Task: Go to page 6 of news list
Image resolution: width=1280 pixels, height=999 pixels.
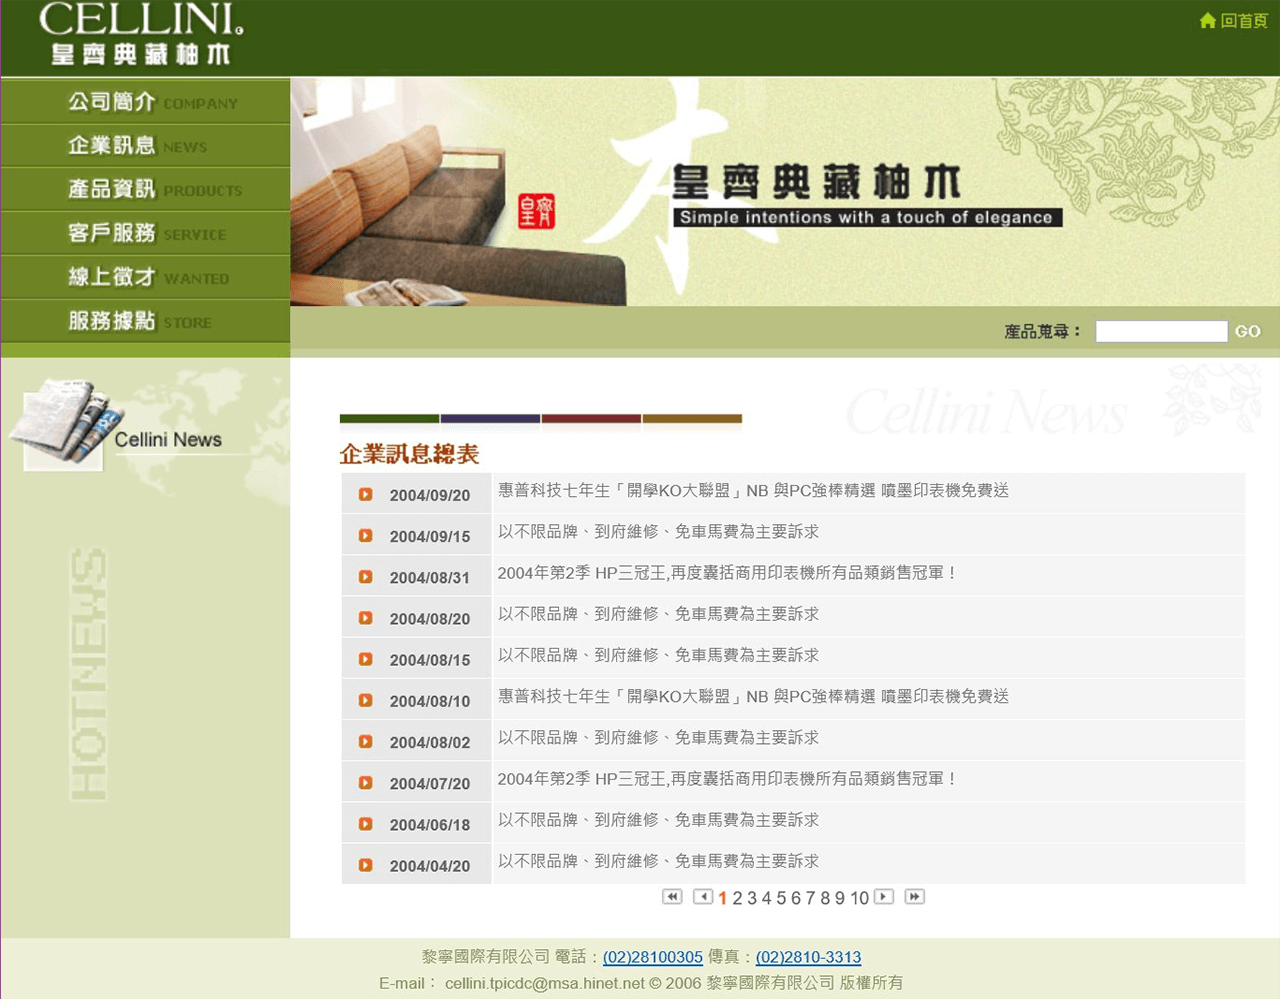Action: tap(796, 898)
